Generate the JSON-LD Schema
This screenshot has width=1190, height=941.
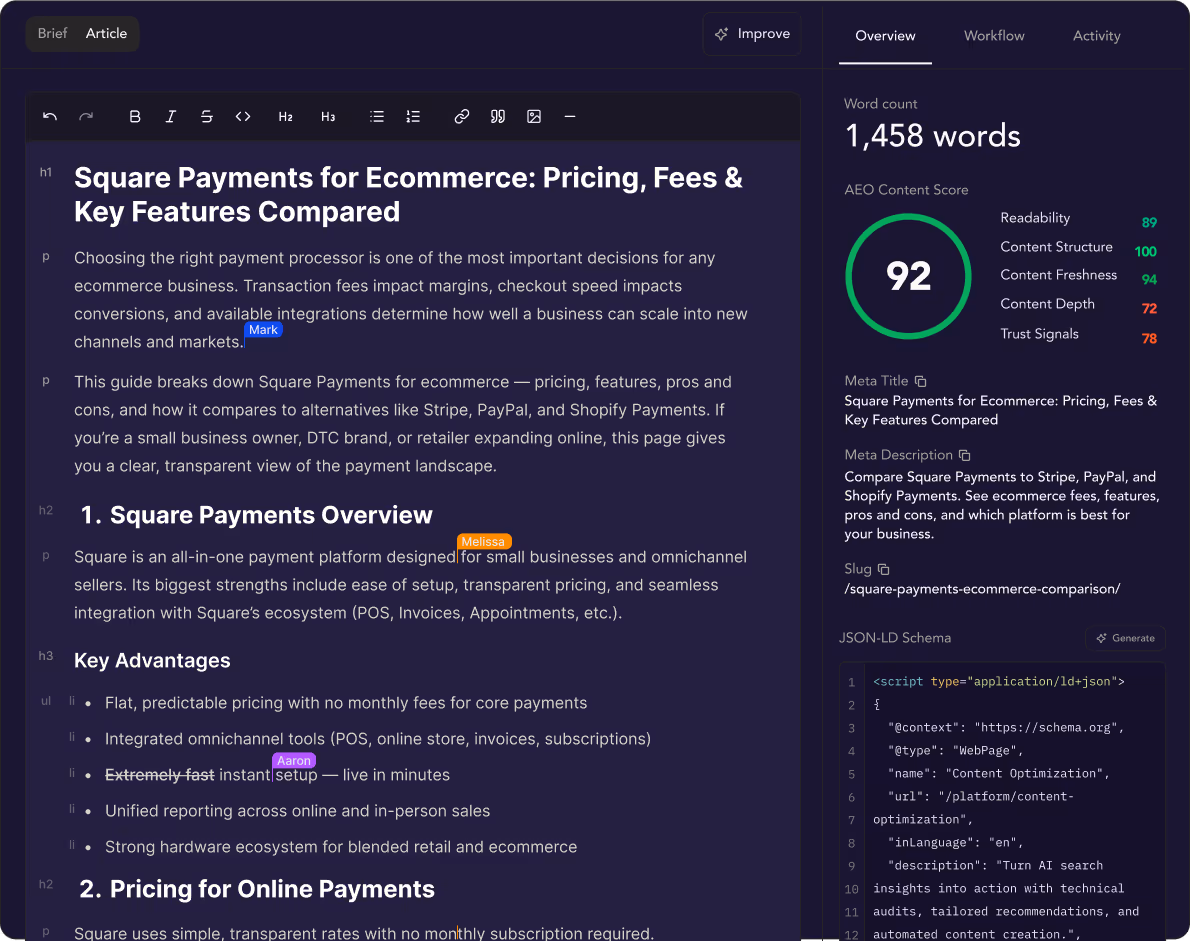[x=1125, y=637]
